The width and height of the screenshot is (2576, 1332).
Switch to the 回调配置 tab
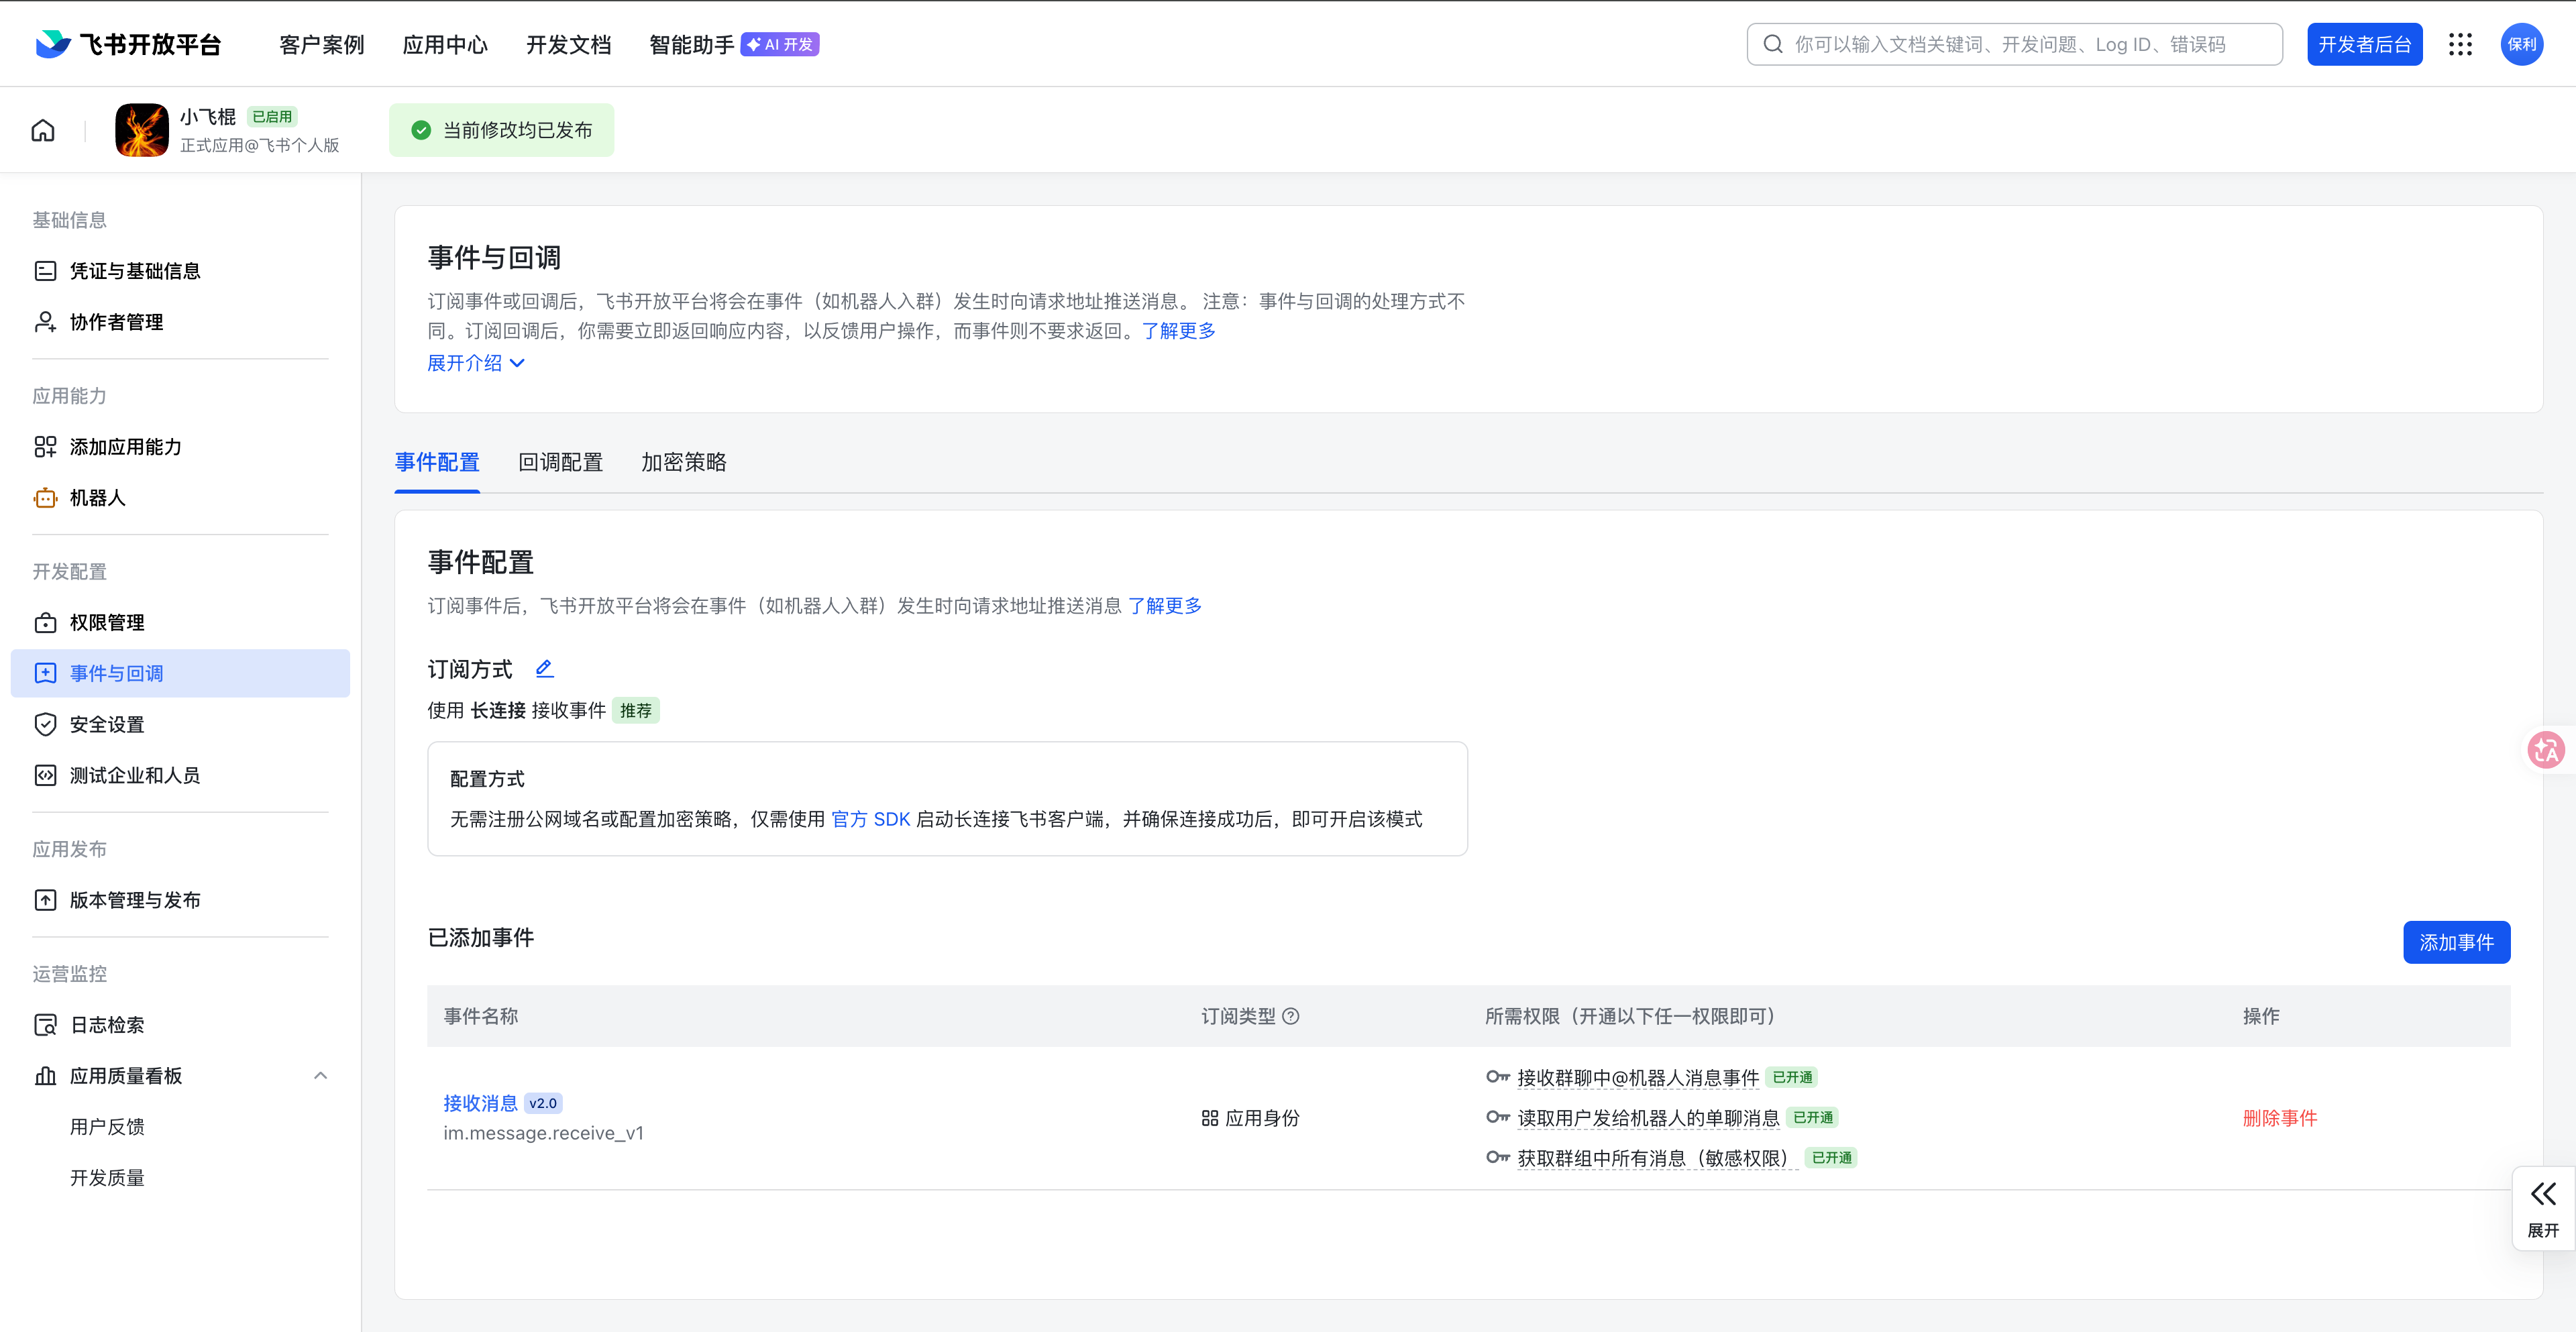(560, 462)
